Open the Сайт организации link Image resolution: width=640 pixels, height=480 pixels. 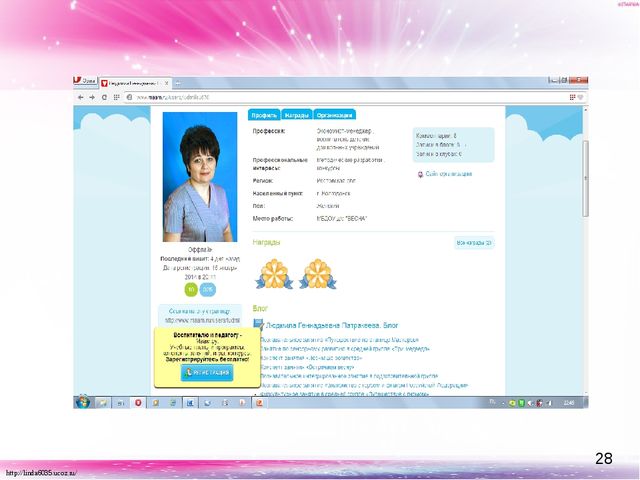(449, 174)
